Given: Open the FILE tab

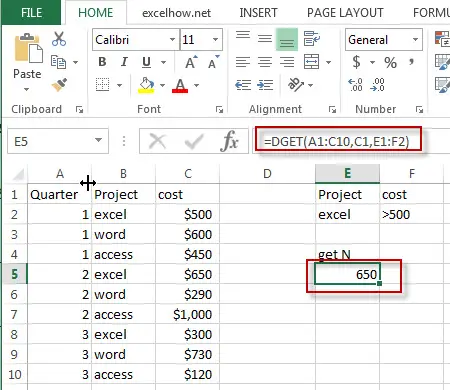Looking at the screenshot, I should click(31, 13).
